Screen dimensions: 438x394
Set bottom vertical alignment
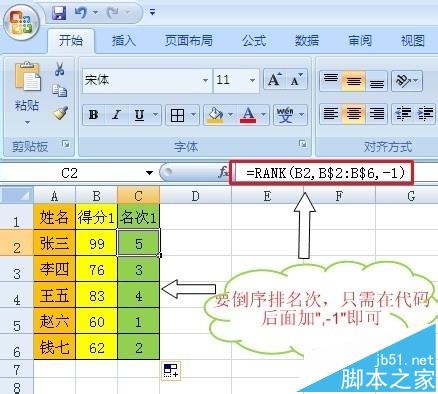click(x=377, y=80)
